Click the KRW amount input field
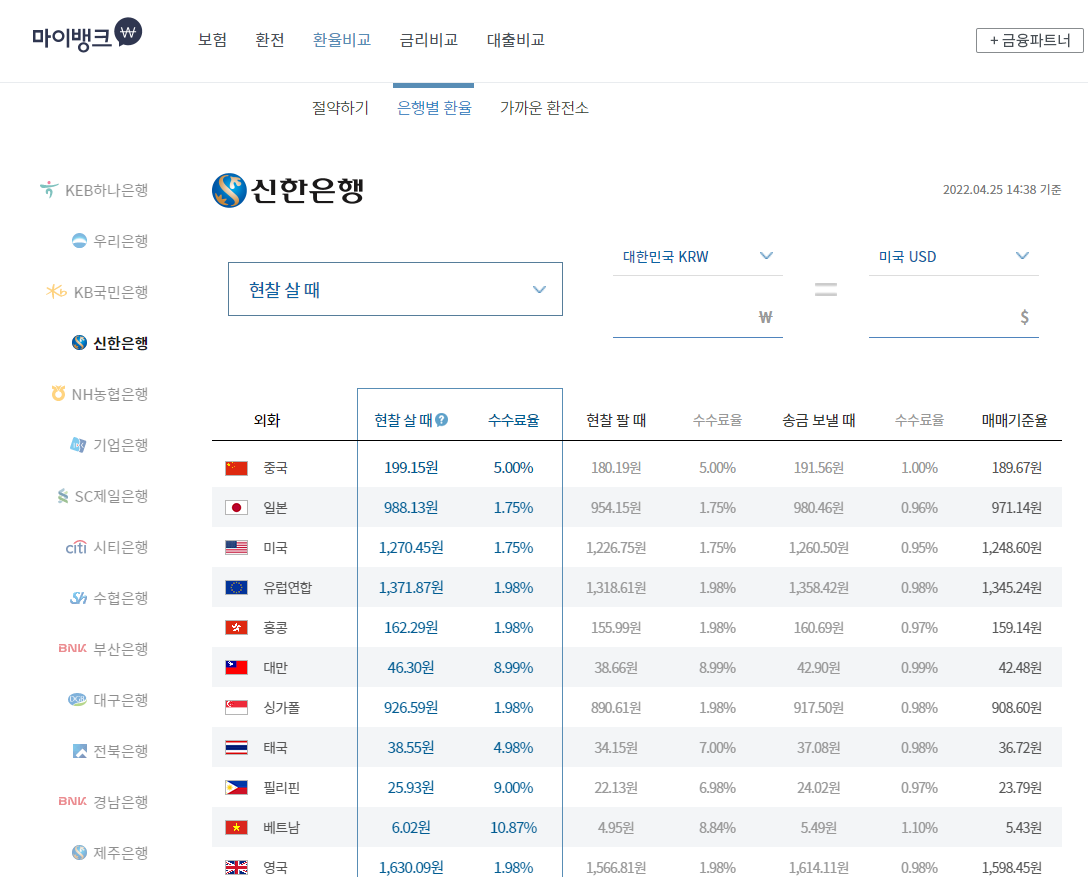1088x877 pixels. (697, 316)
